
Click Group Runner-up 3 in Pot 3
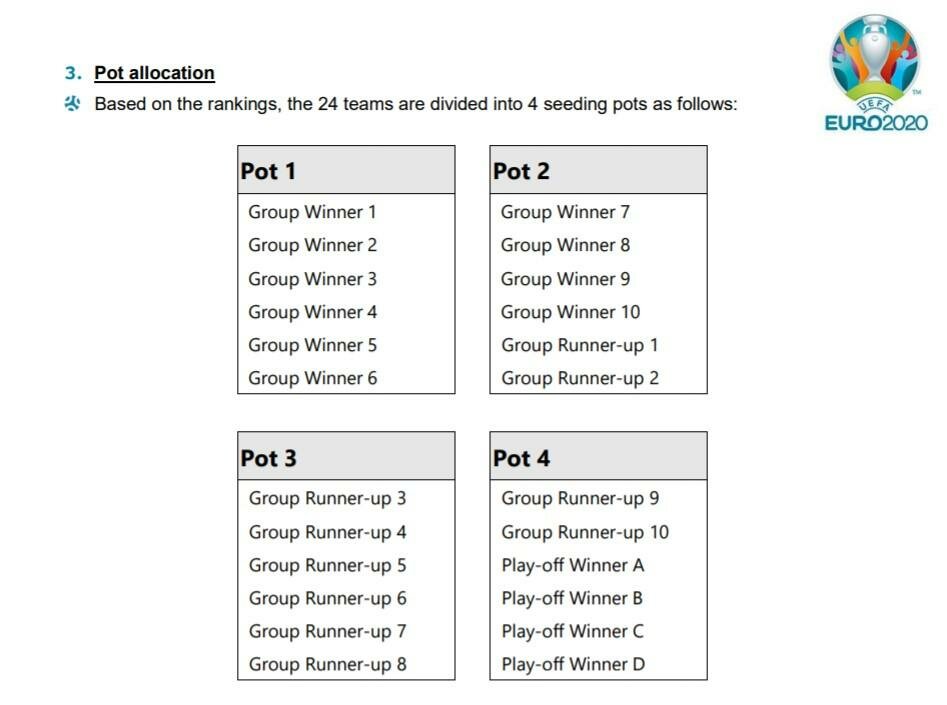(x=327, y=498)
